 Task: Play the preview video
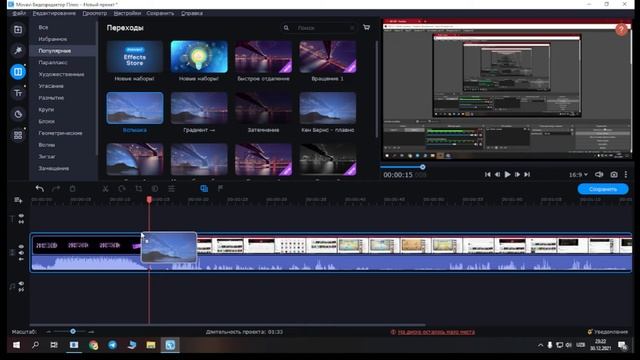tap(507, 174)
